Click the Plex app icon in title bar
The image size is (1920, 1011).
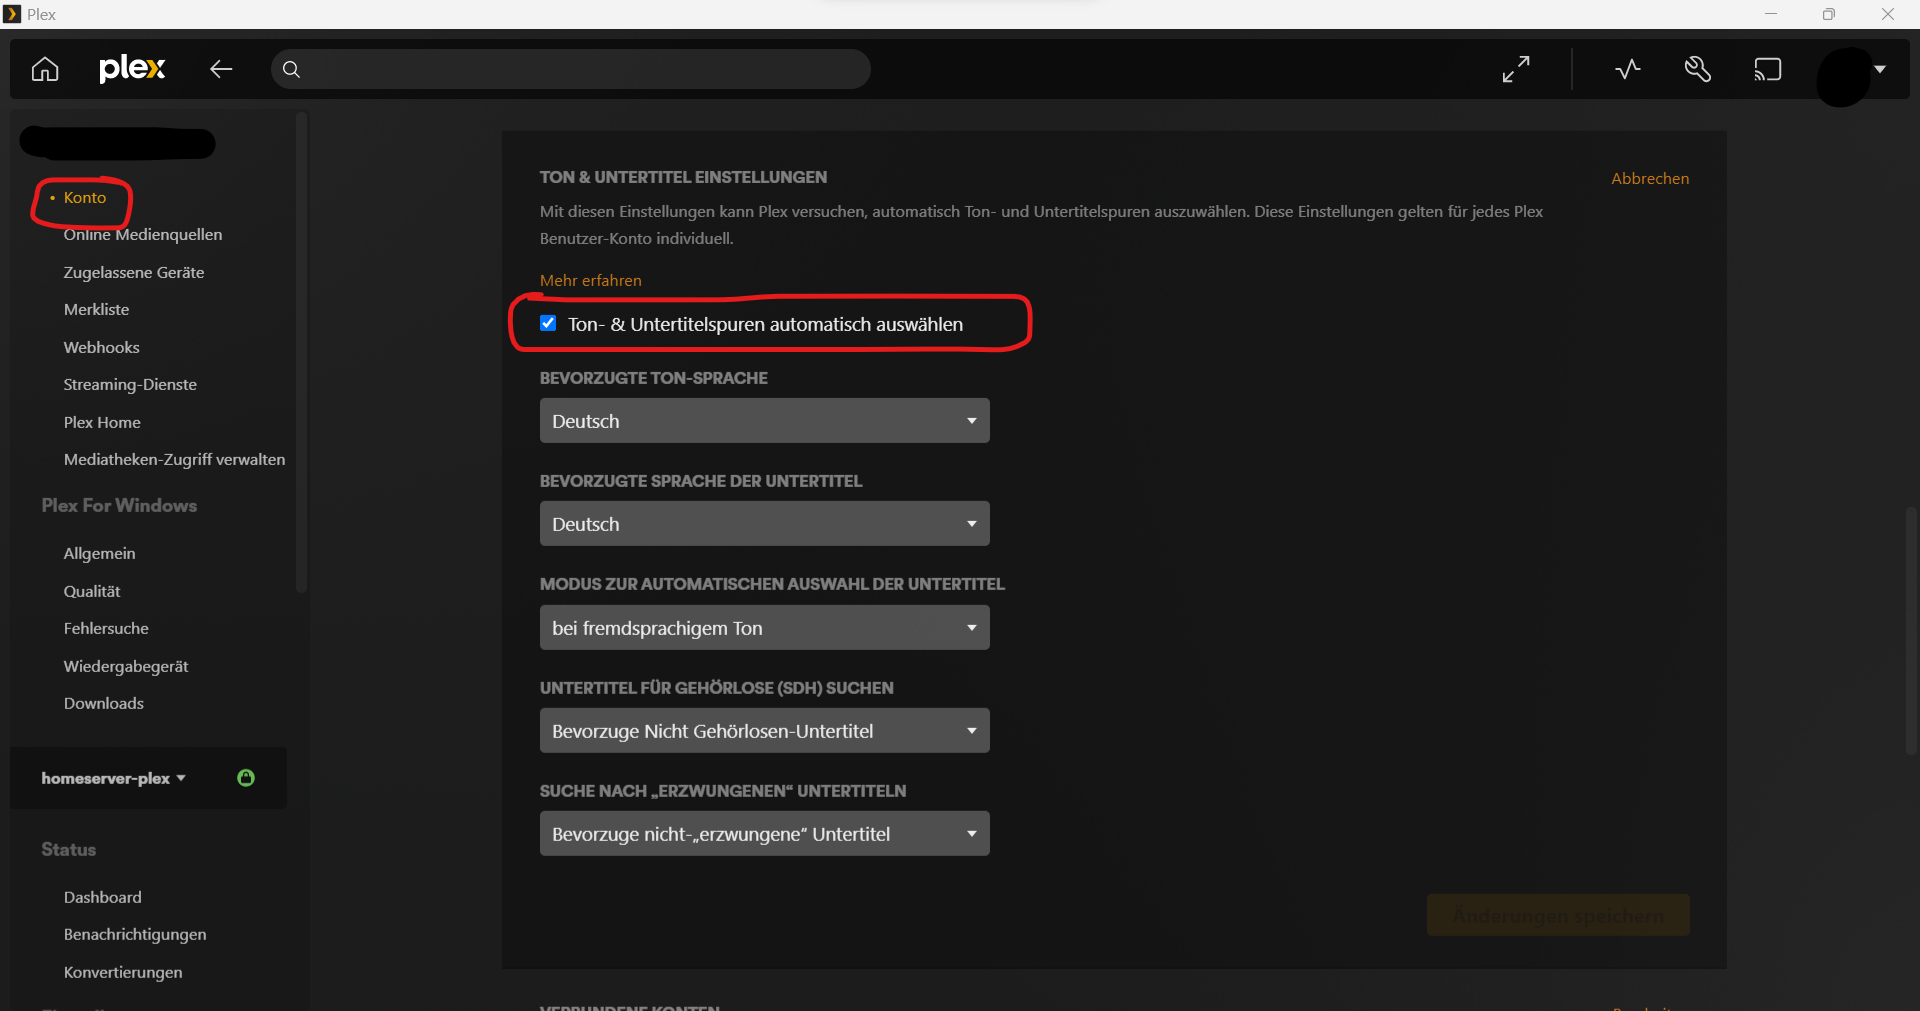click(12, 14)
